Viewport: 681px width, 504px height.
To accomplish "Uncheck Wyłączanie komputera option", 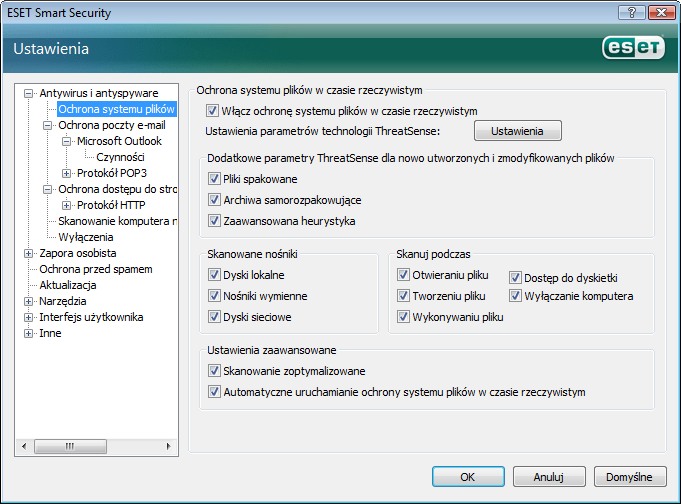I will tap(515, 296).
